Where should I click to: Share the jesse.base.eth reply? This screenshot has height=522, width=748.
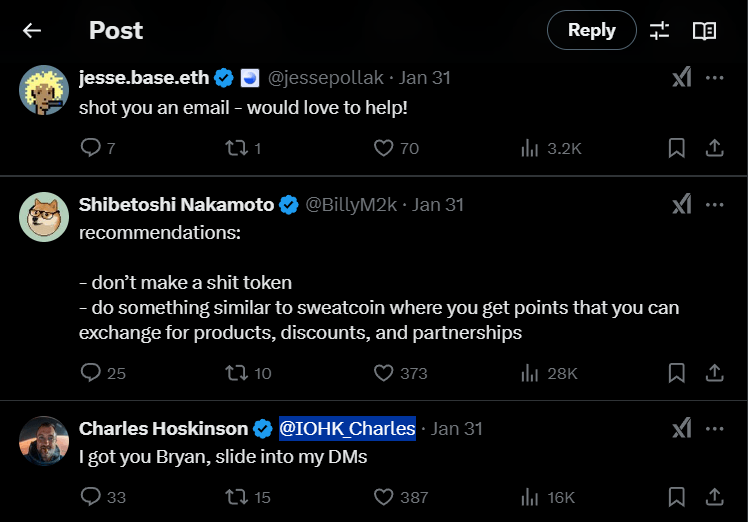click(x=714, y=148)
